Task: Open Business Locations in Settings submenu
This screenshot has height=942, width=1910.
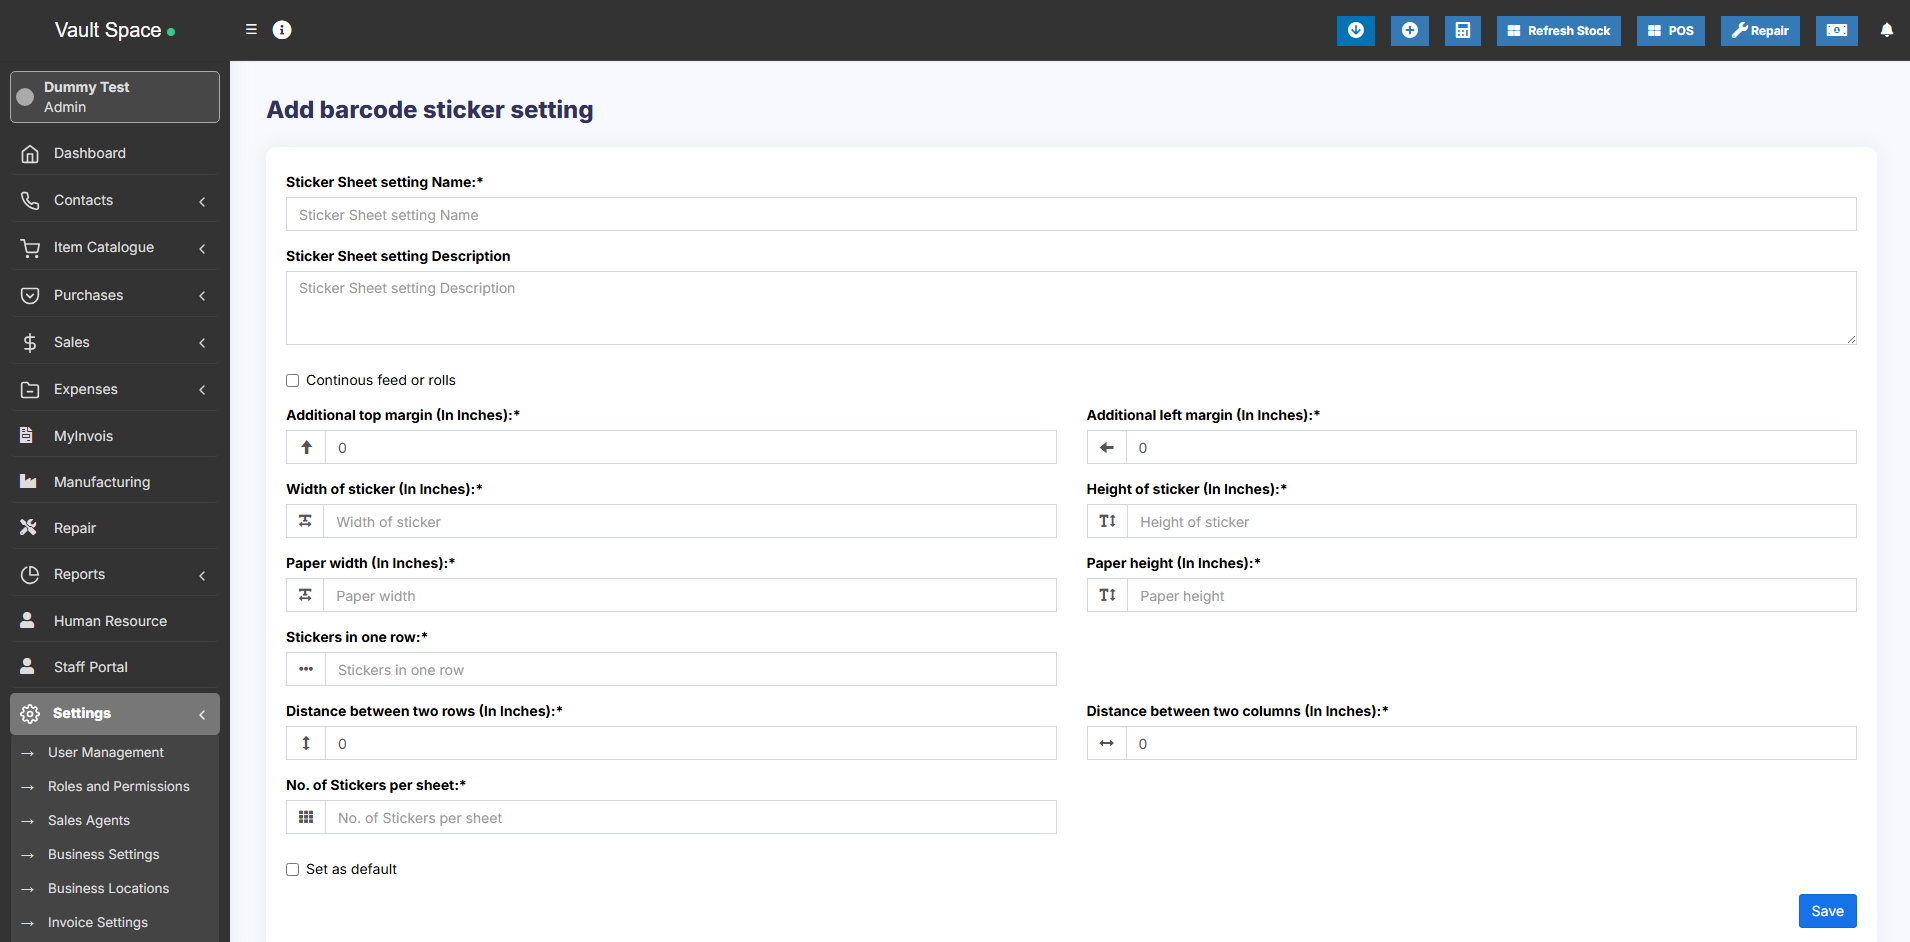Action: pos(108,889)
